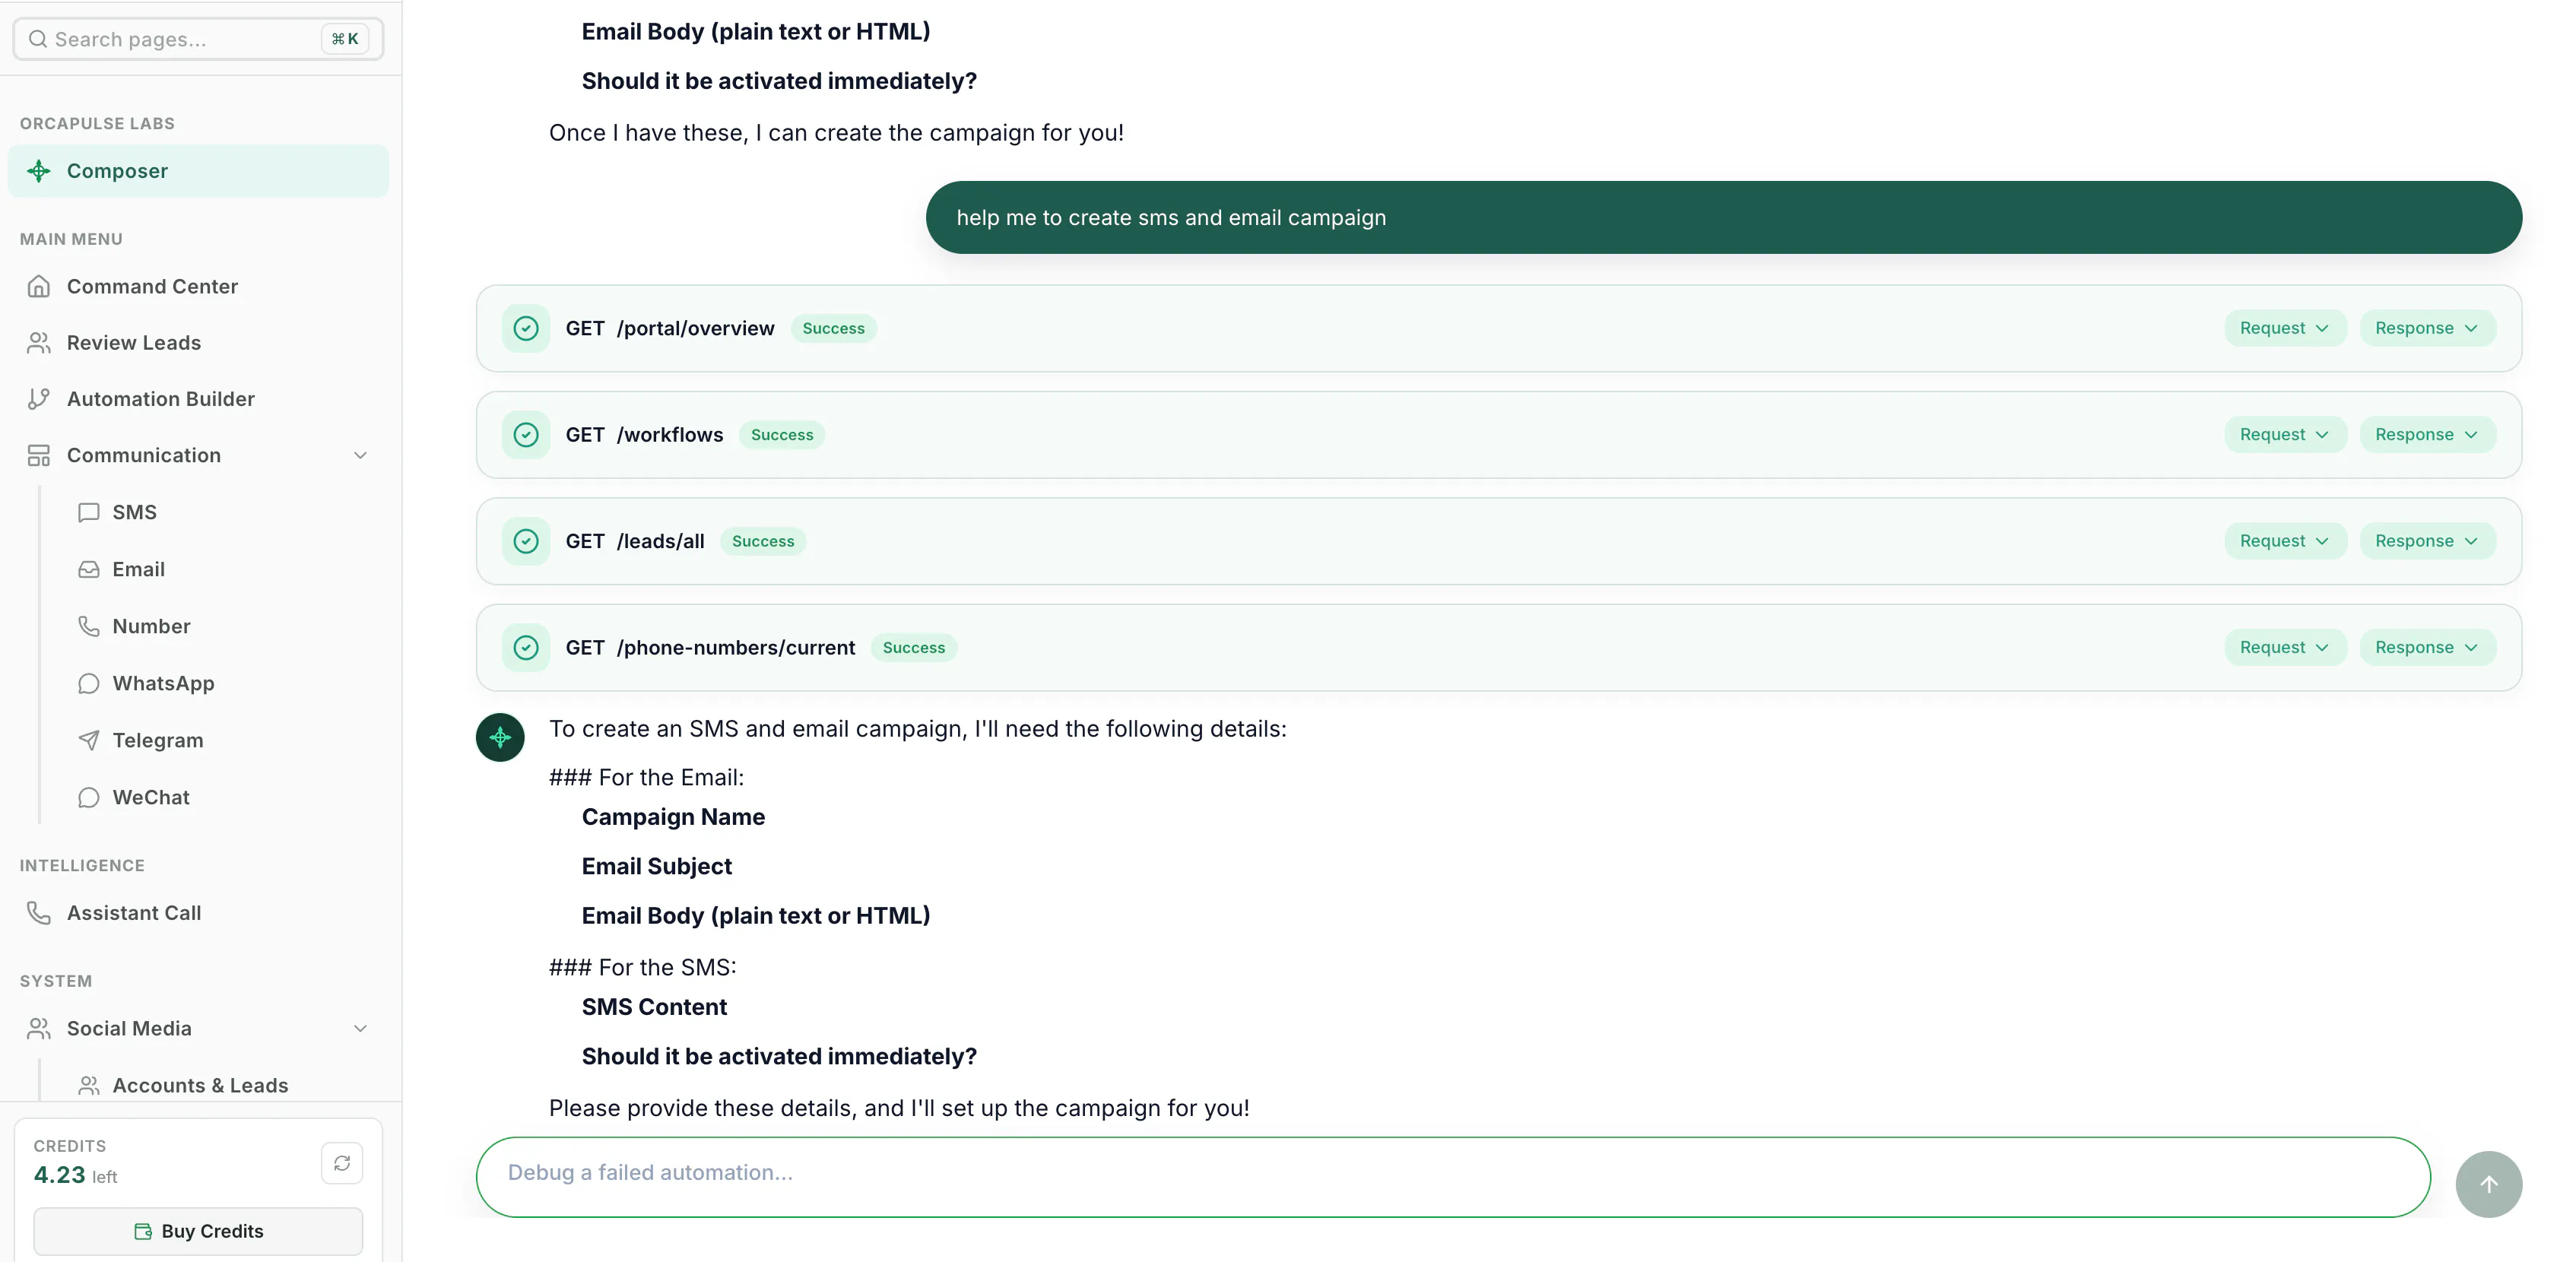Open Automation Builder
This screenshot has height=1262, width=2576.
198,398
